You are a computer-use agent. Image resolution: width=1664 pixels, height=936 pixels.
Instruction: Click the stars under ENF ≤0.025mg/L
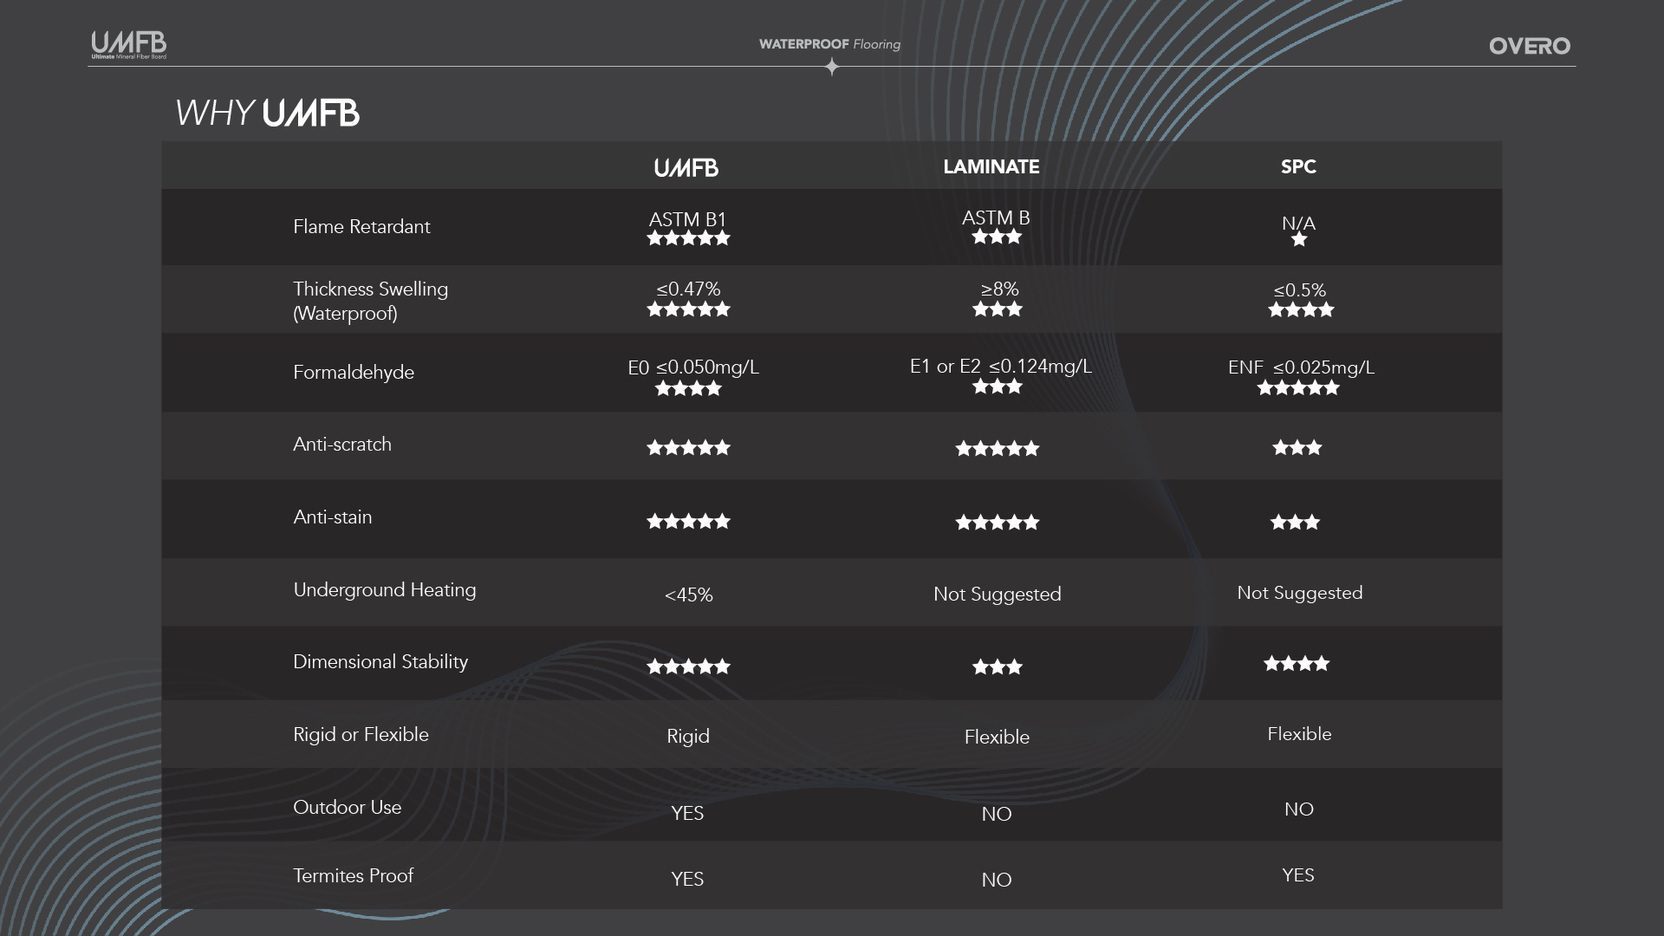coord(1298,388)
